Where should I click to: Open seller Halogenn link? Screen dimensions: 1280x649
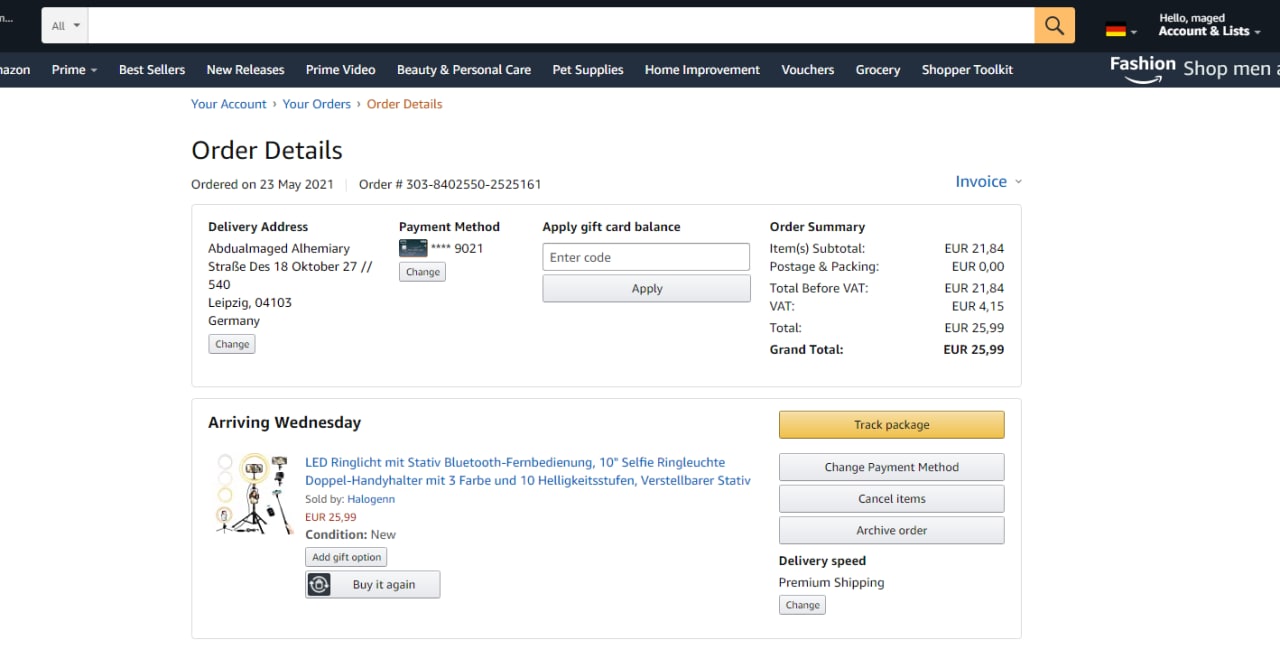click(x=371, y=499)
